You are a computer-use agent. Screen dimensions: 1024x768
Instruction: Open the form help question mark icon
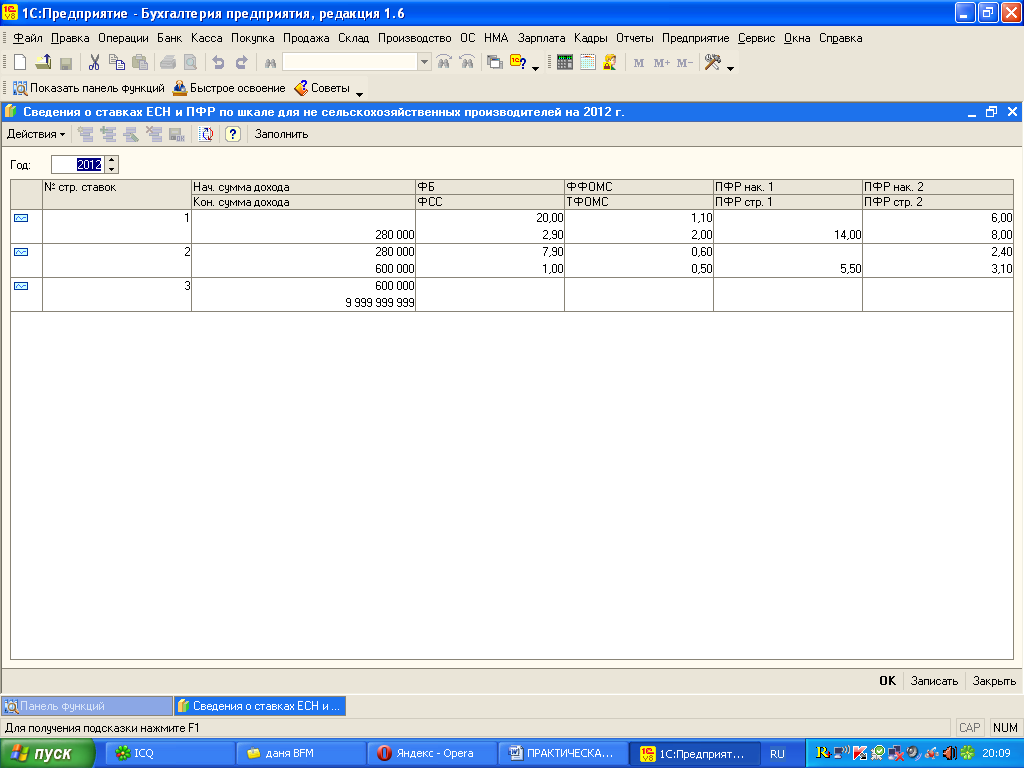point(233,135)
